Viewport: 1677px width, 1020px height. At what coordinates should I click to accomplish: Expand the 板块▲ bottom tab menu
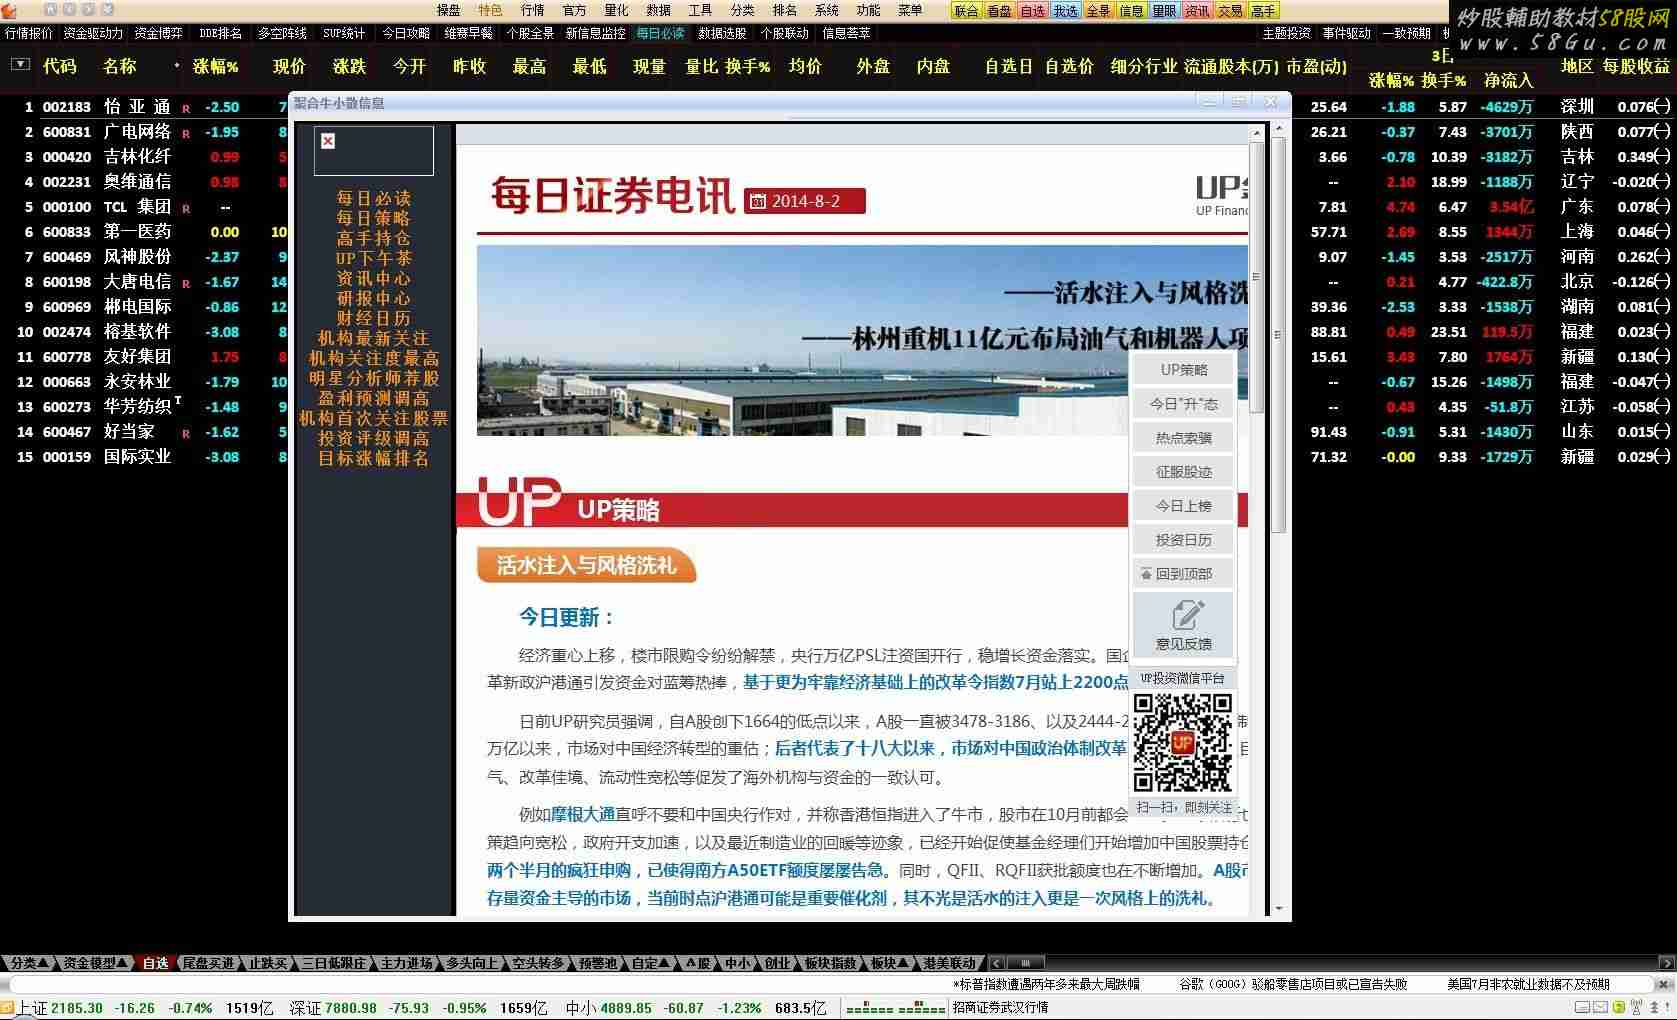pyautogui.click(x=889, y=963)
